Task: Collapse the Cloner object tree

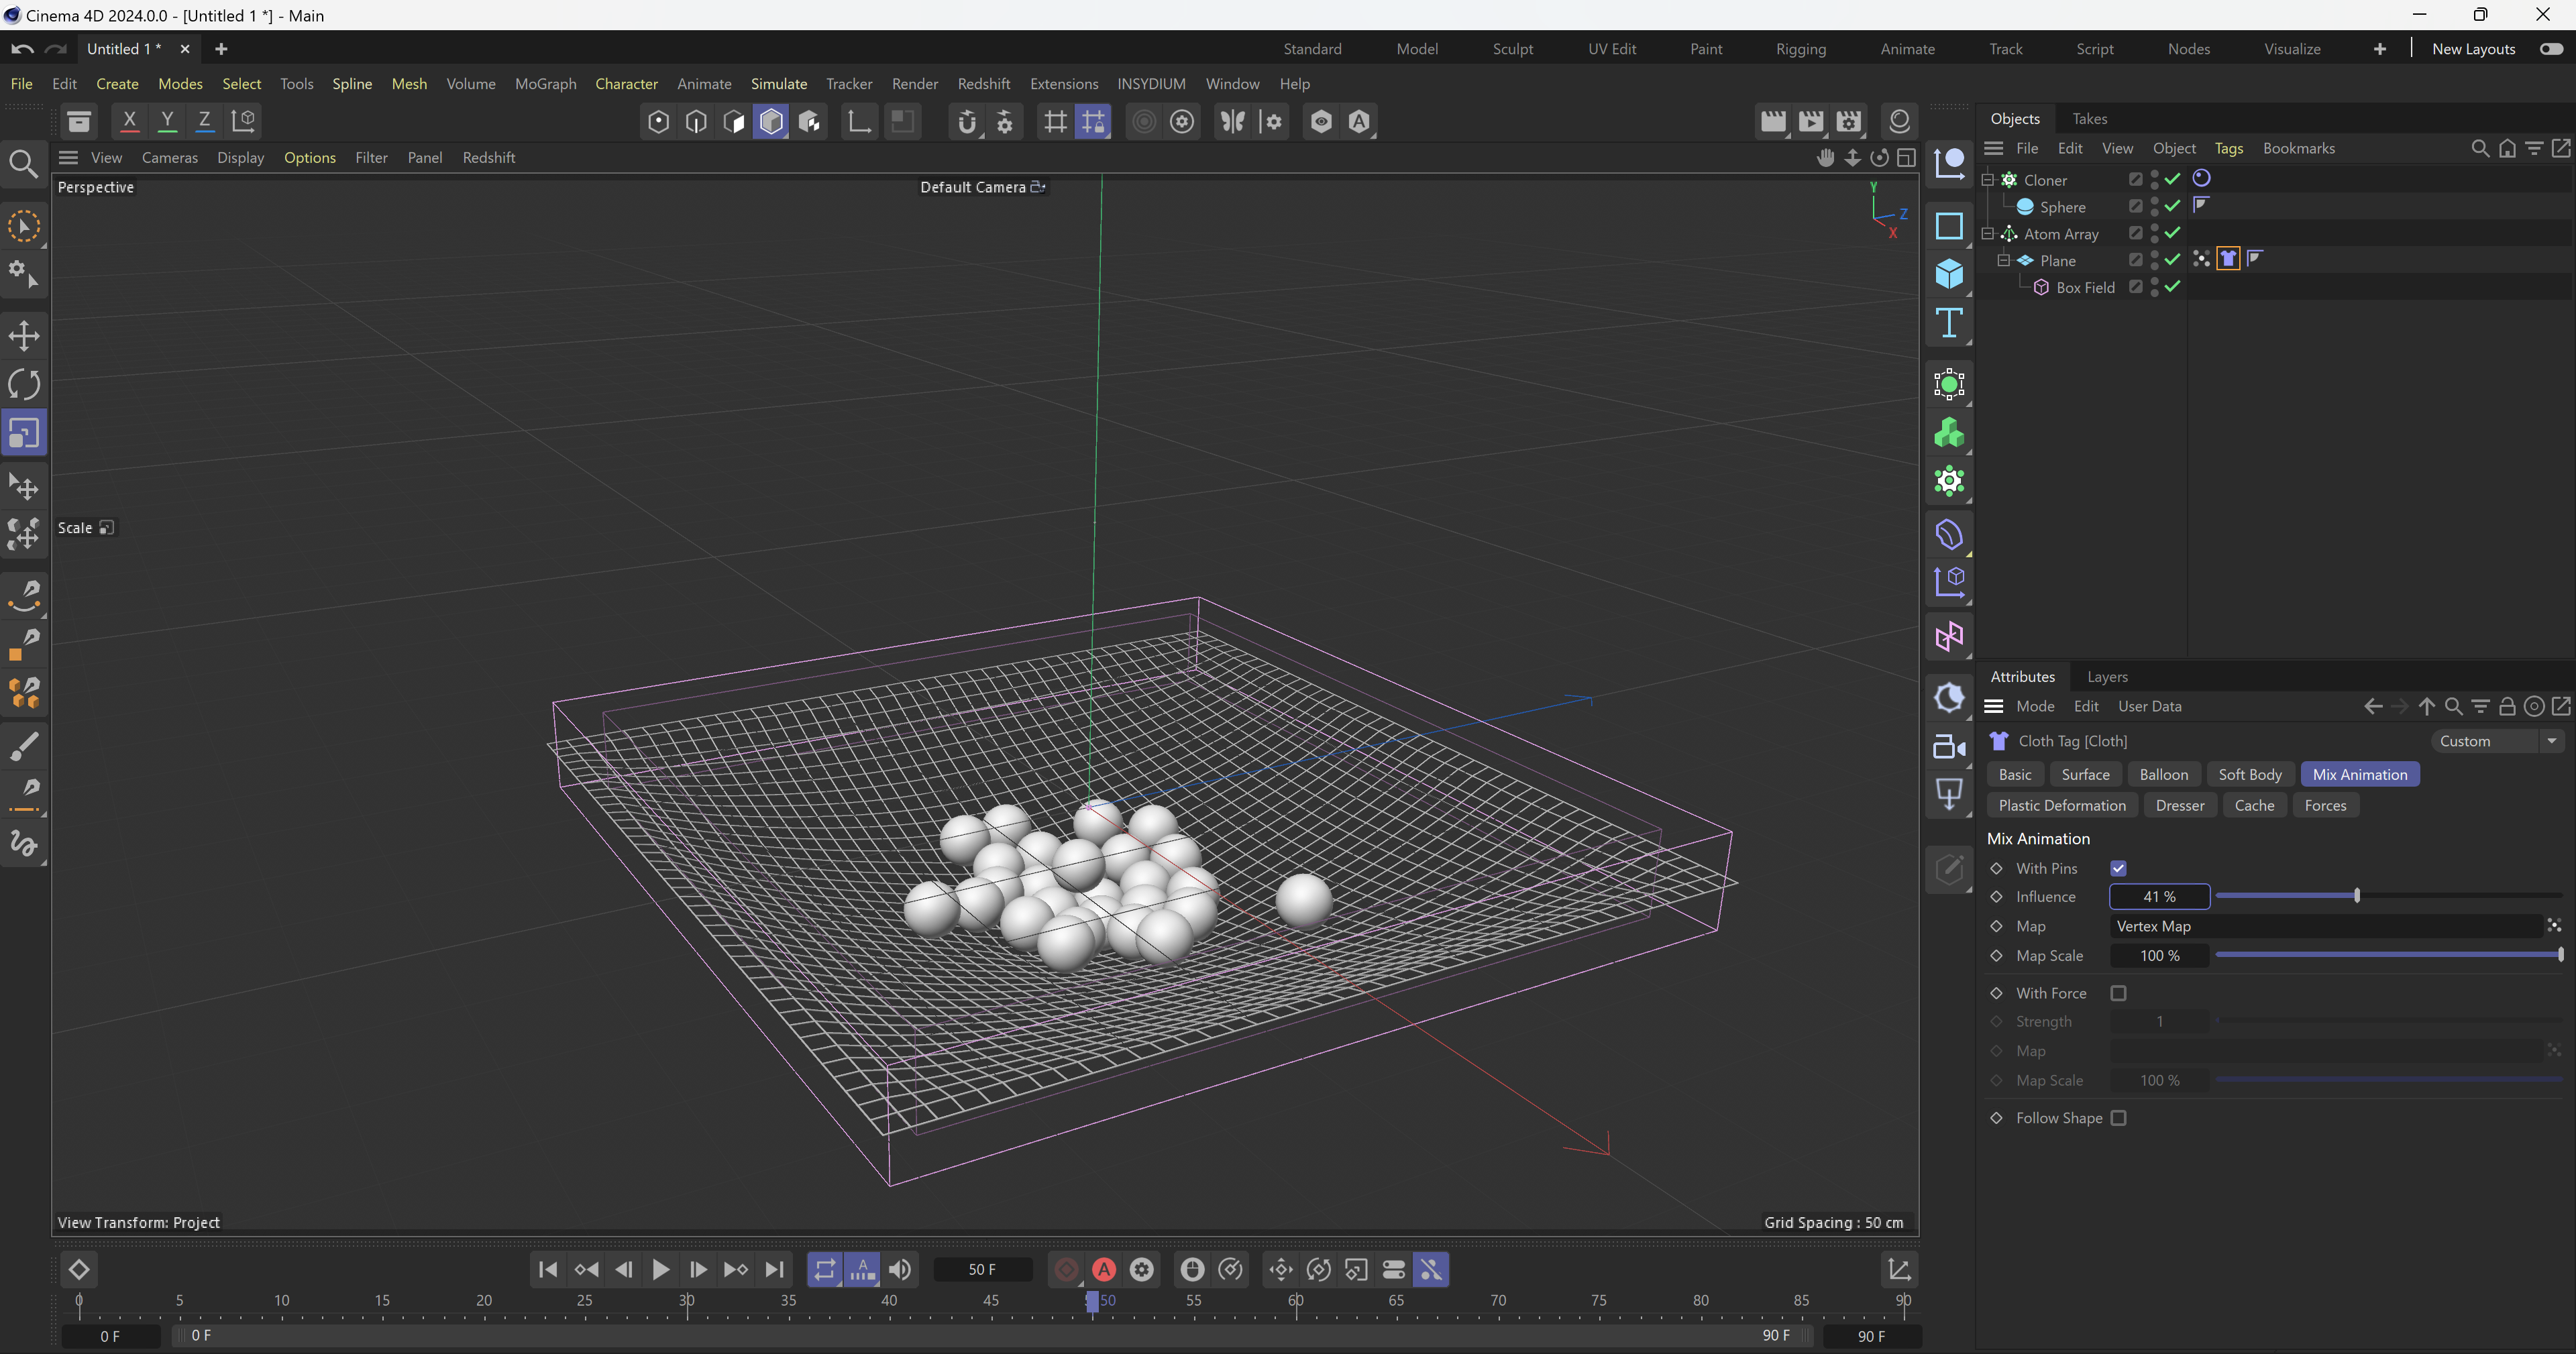Action: pos(1988,180)
